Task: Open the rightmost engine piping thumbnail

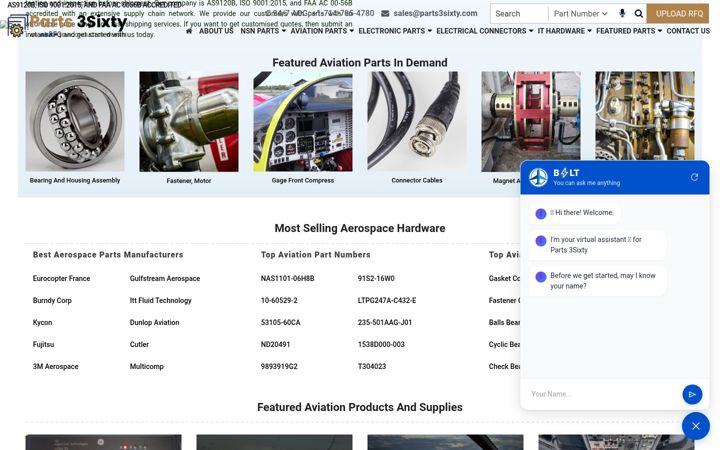Action: (x=645, y=116)
